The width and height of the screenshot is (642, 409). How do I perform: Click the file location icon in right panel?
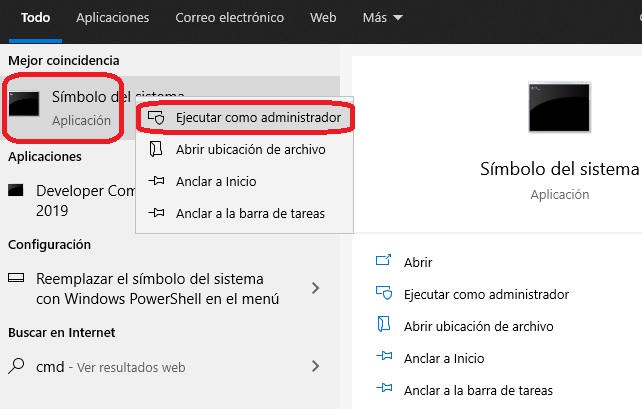tap(382, 326)
